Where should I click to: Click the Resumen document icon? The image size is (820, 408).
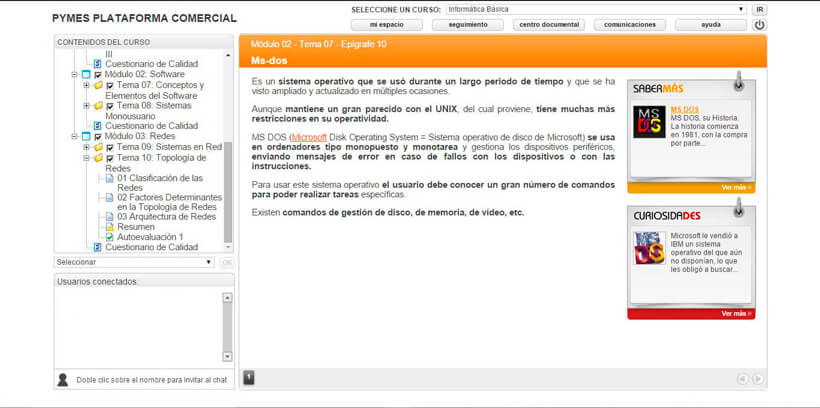coord(109,227)
